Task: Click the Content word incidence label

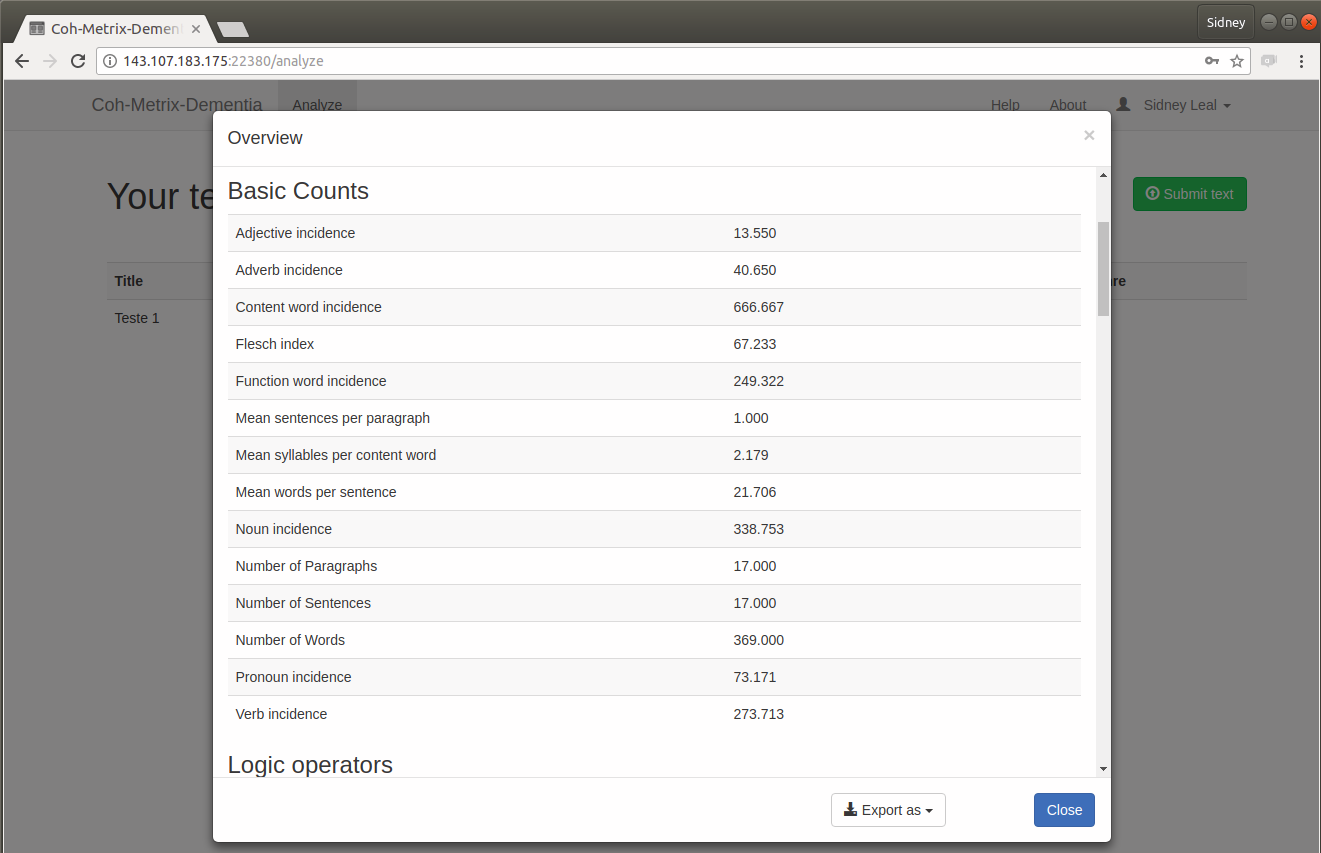Action: click(x=309, y=307)
